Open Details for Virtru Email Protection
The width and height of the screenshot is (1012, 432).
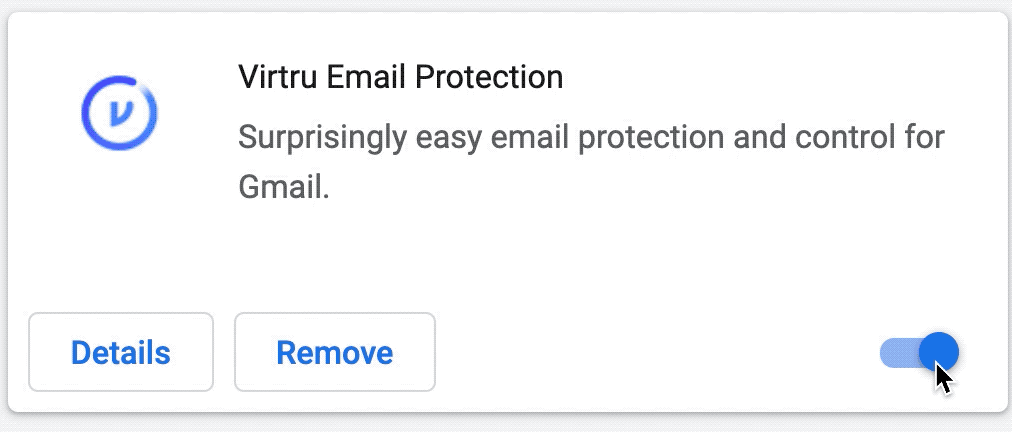pos(121,352)
